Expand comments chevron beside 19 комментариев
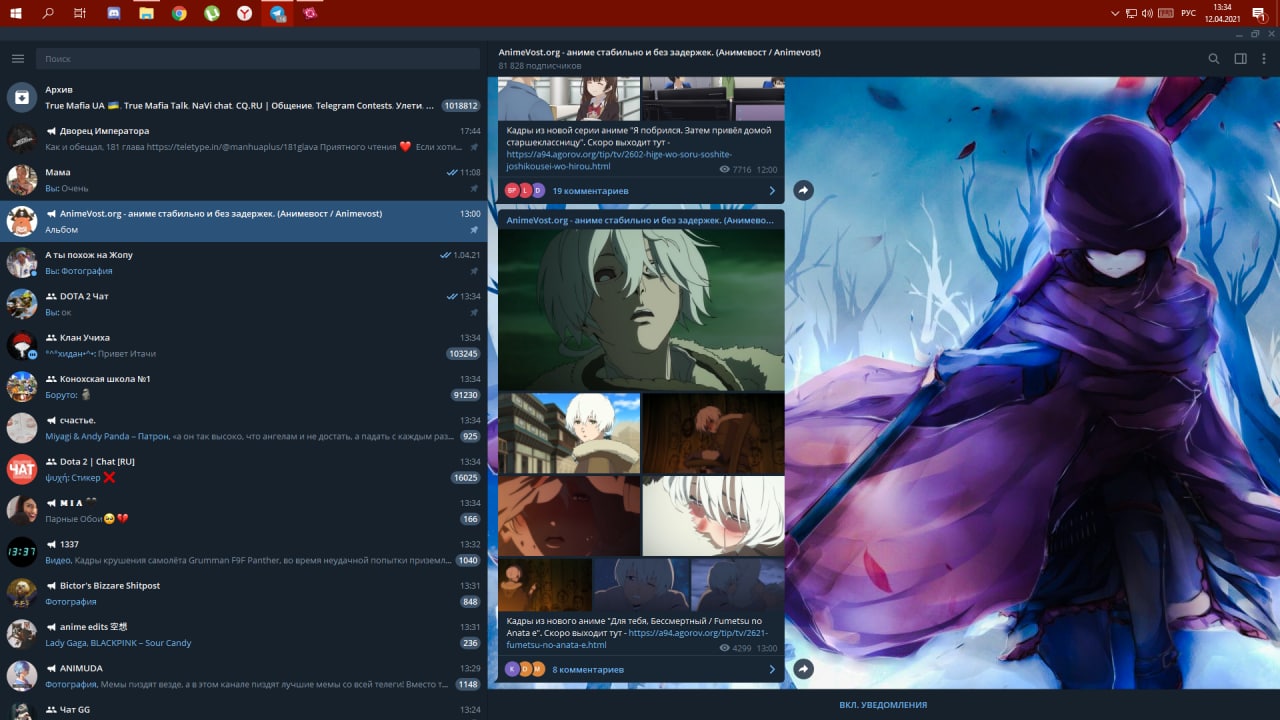 click(x=772, y=191)
